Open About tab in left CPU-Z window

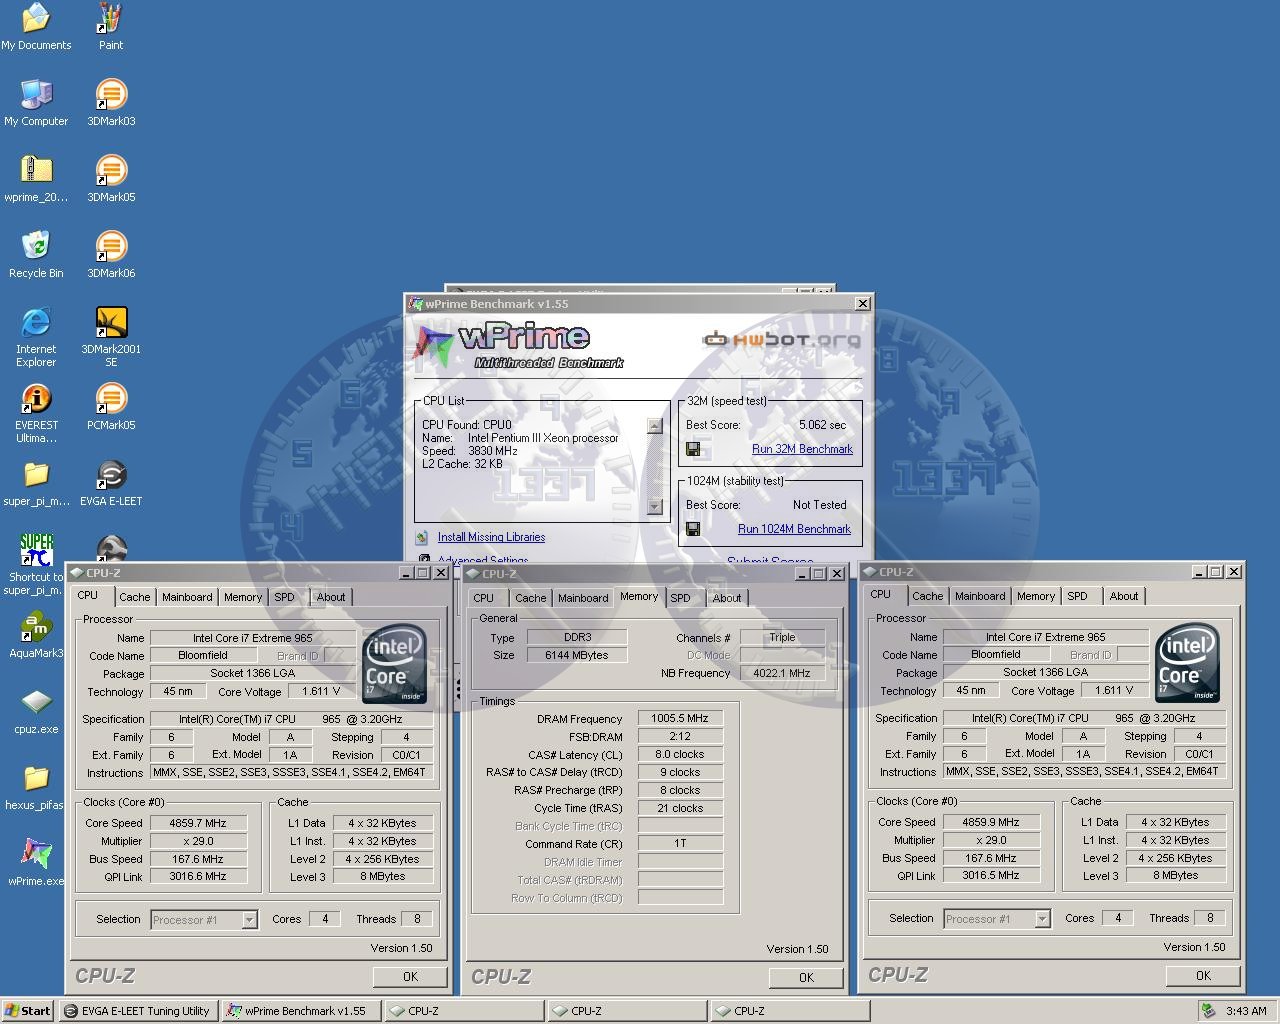pos(331,597)
